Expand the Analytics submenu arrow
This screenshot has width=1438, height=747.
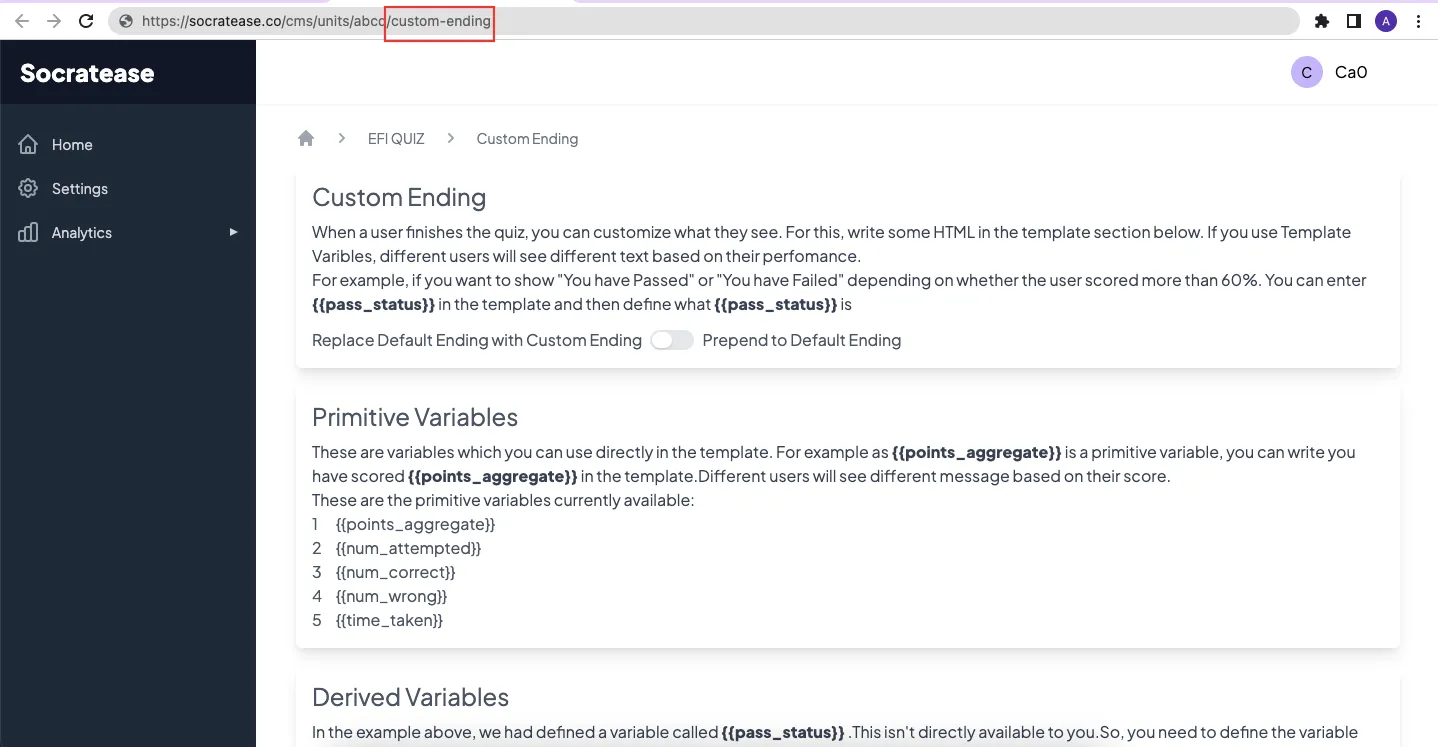click(x=234, y=232)
